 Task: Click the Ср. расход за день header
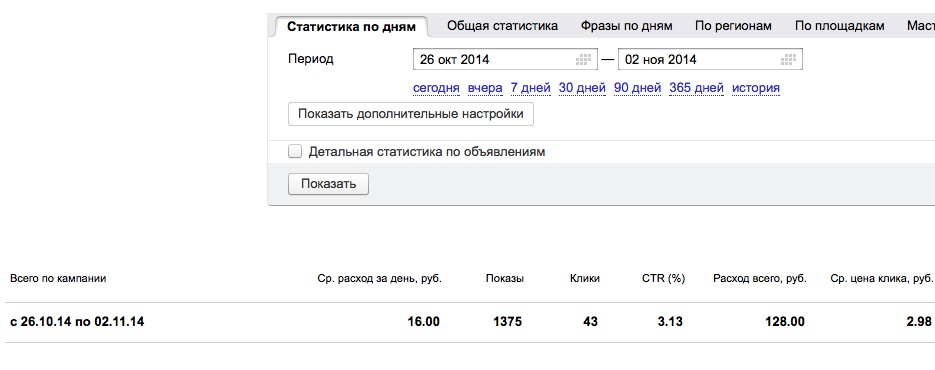(x=380, y=278)
